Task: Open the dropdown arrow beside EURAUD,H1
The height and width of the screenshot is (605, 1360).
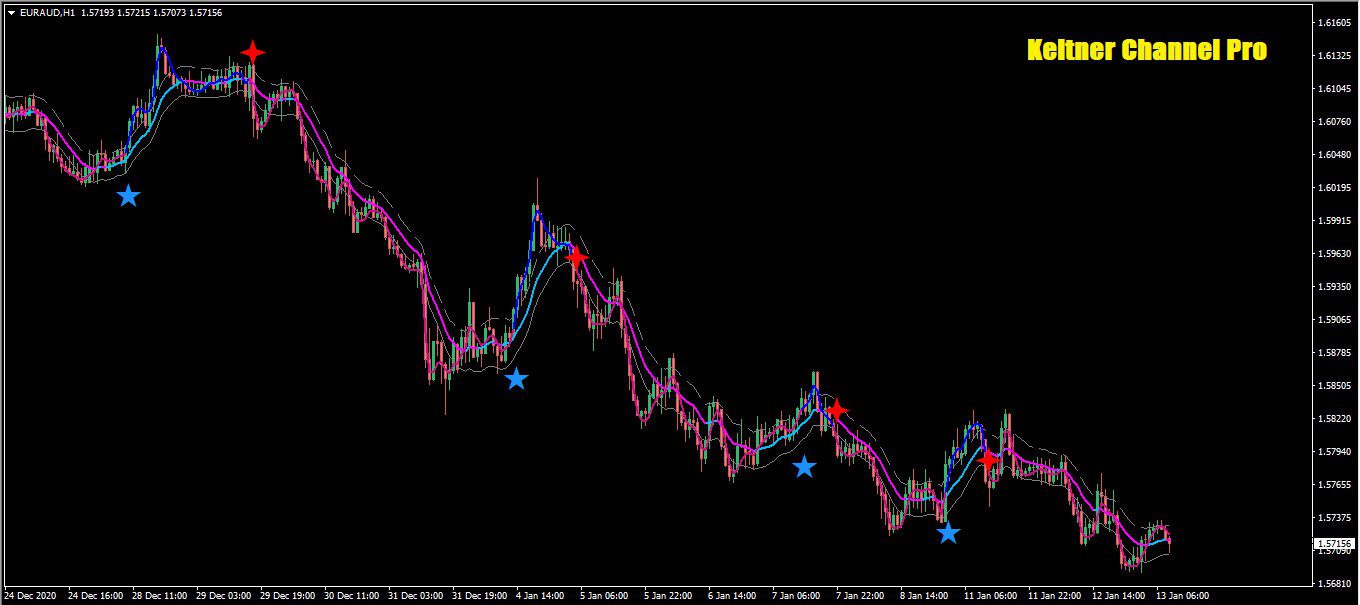Action: point(10,13)
